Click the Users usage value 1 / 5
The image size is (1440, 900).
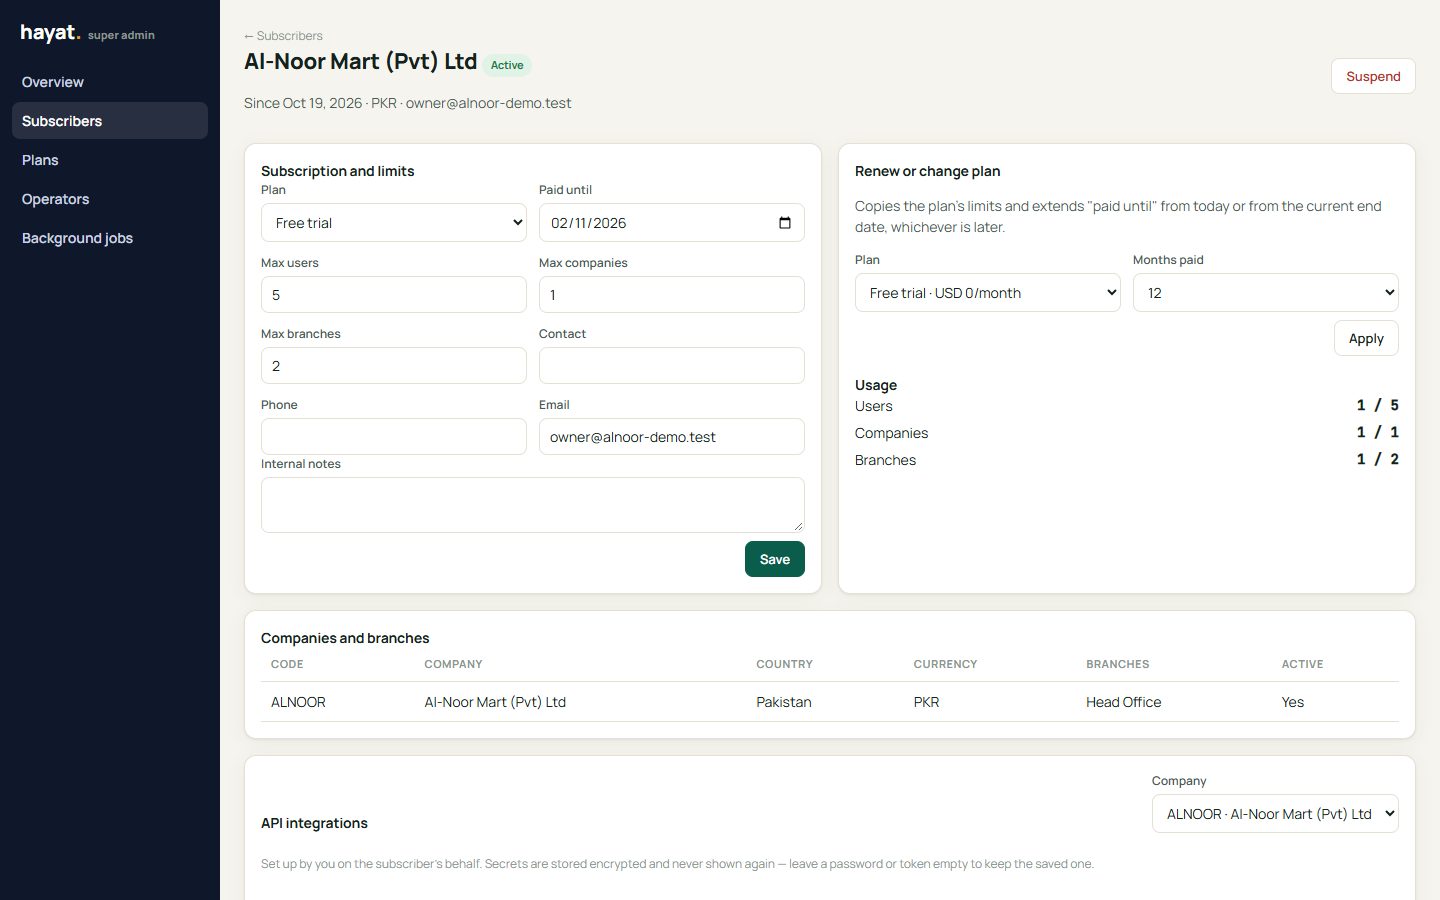click(1378, 405)
